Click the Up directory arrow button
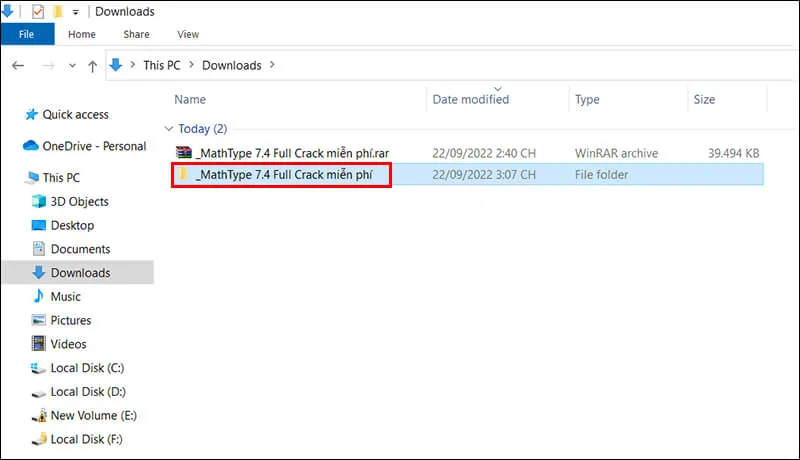Image resolution: width=800 pixels, height=460 pixels. [x=93, y=66]
